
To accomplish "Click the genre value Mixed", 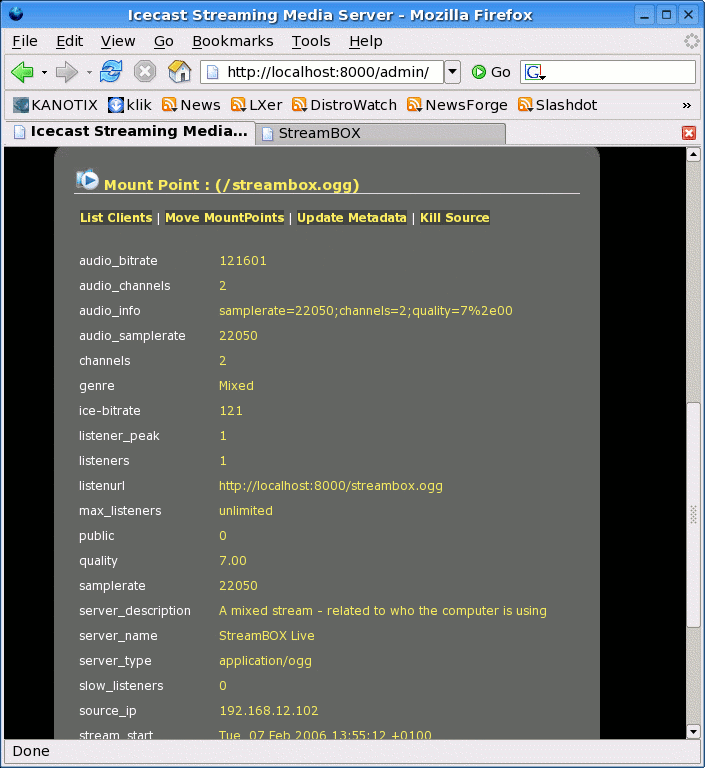I will pyautogui.click(x=236, y=385).
